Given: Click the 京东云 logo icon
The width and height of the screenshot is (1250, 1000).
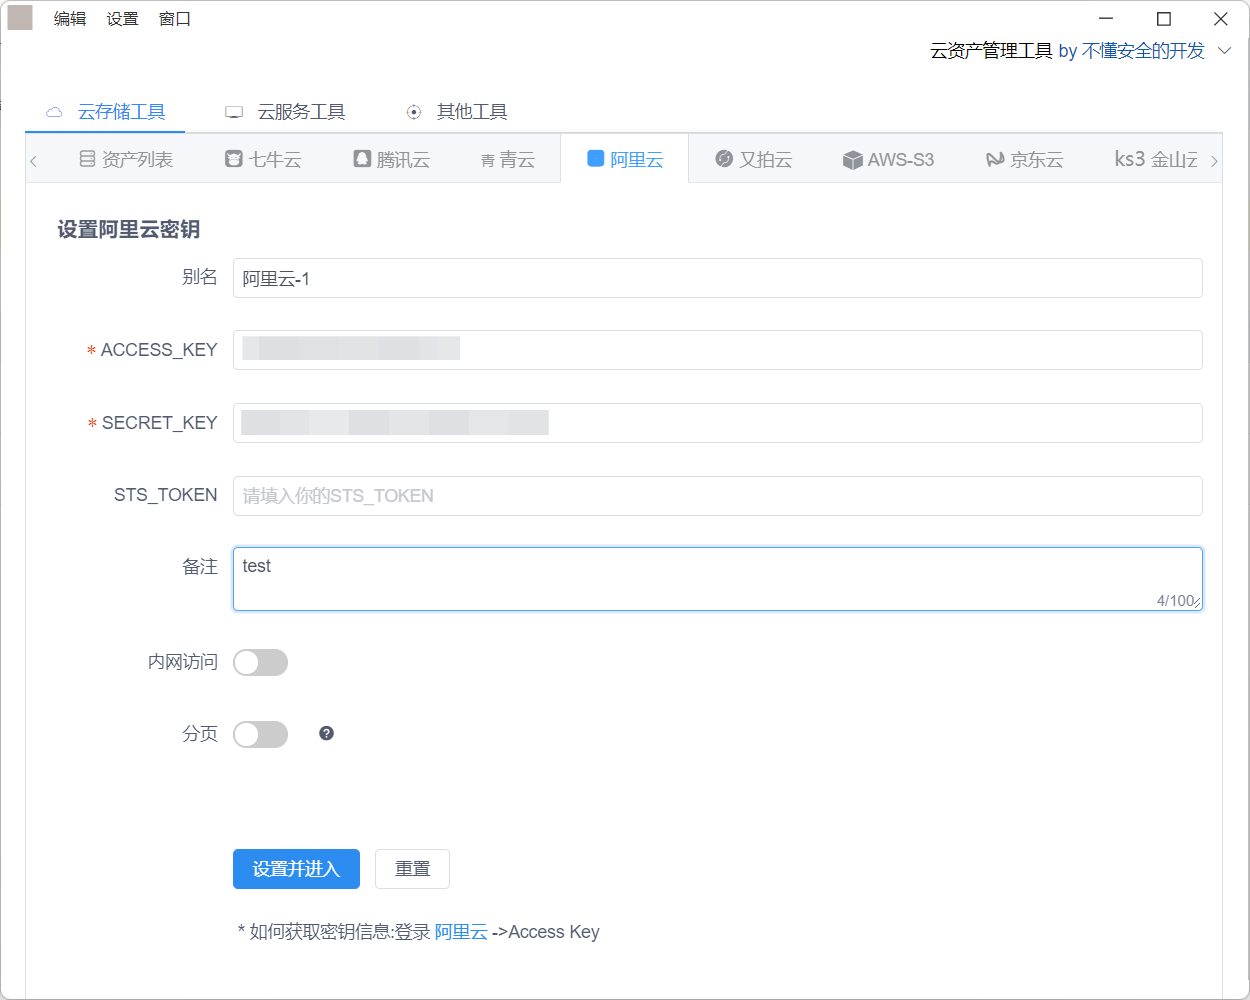Looking at the screenshot, I should coord(995,159).
